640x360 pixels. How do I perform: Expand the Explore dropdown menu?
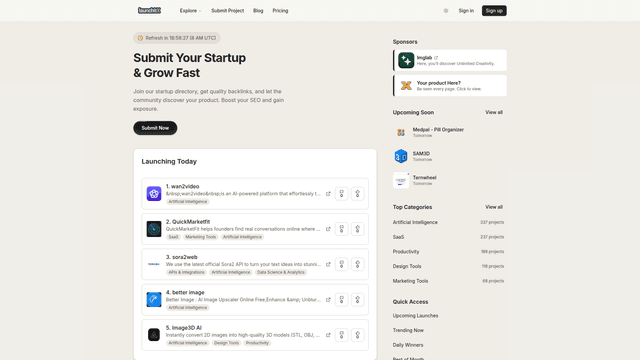pos(190,11)
